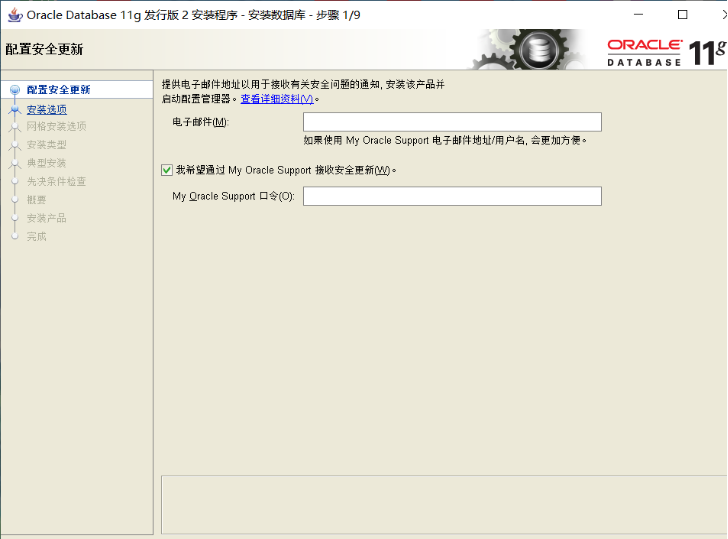Click the 典型安装 step in sidebar

(x=46, y=163)
